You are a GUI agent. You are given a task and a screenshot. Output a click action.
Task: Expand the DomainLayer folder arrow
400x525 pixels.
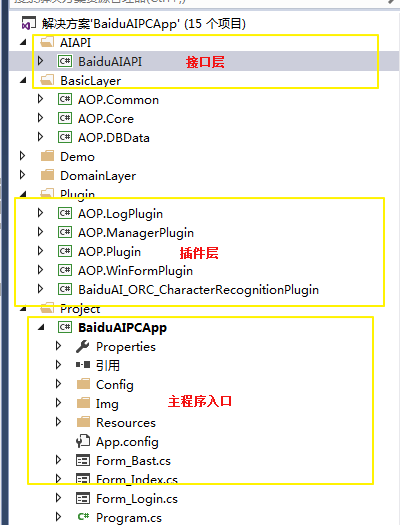(x=22, y=175)
